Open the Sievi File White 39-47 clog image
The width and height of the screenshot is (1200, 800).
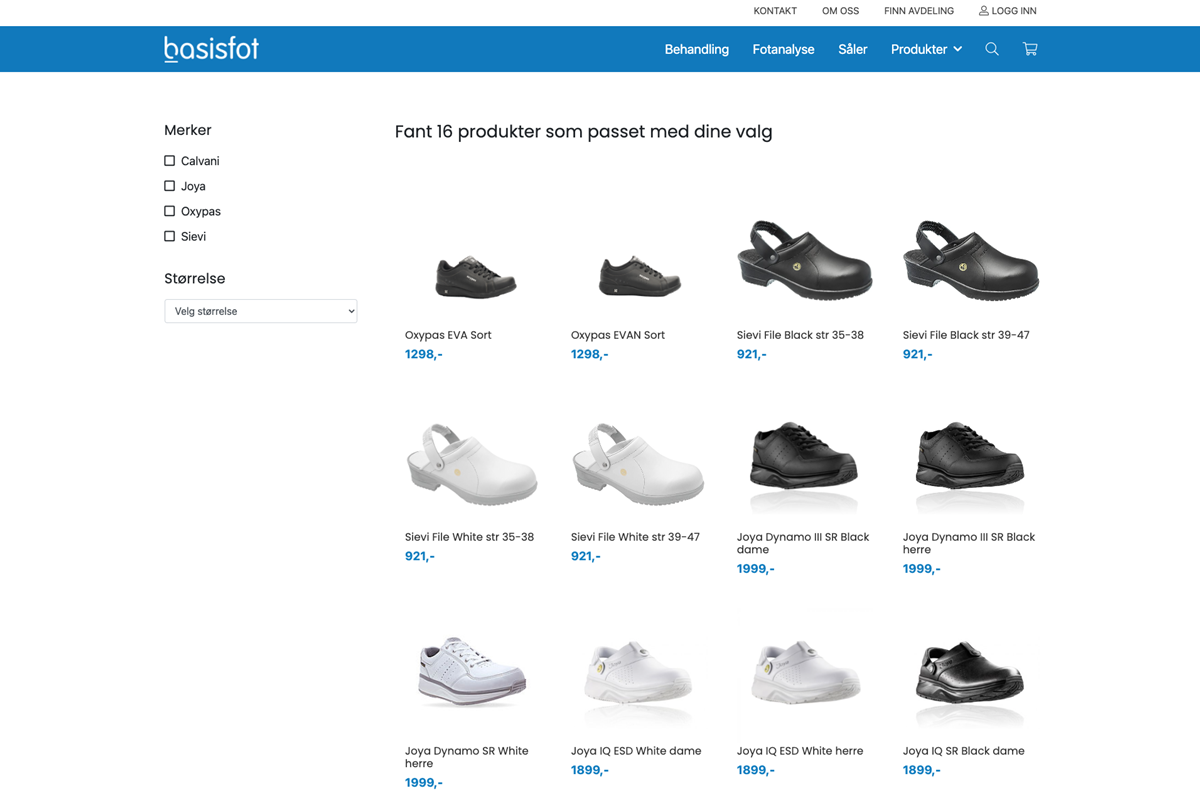pyautogui.click(x=638, y=463)
